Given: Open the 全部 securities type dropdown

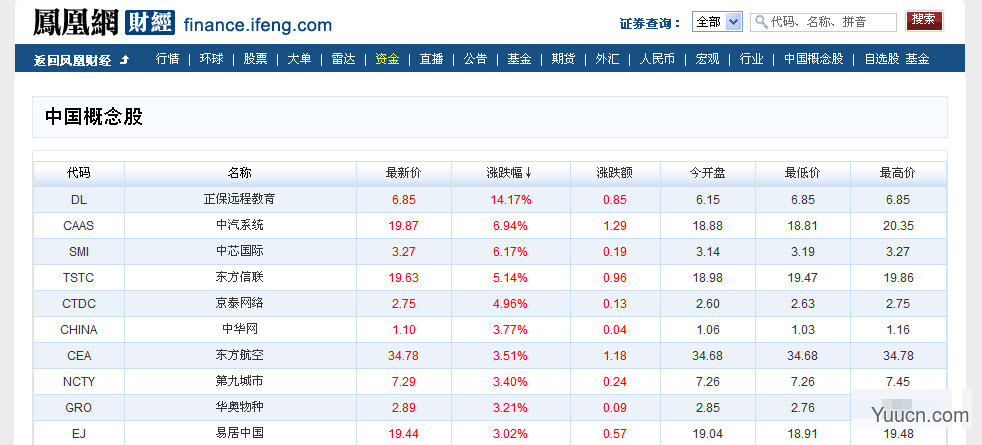Looking at the screenshot, I should click(717, 22).
